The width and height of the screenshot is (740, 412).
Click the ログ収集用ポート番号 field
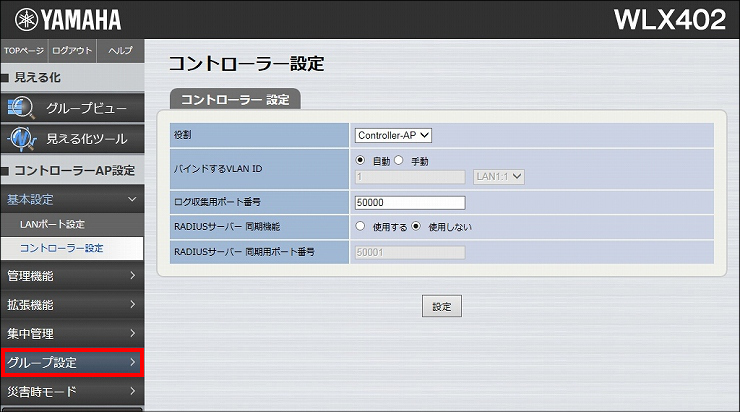click(x=410, y=202)
